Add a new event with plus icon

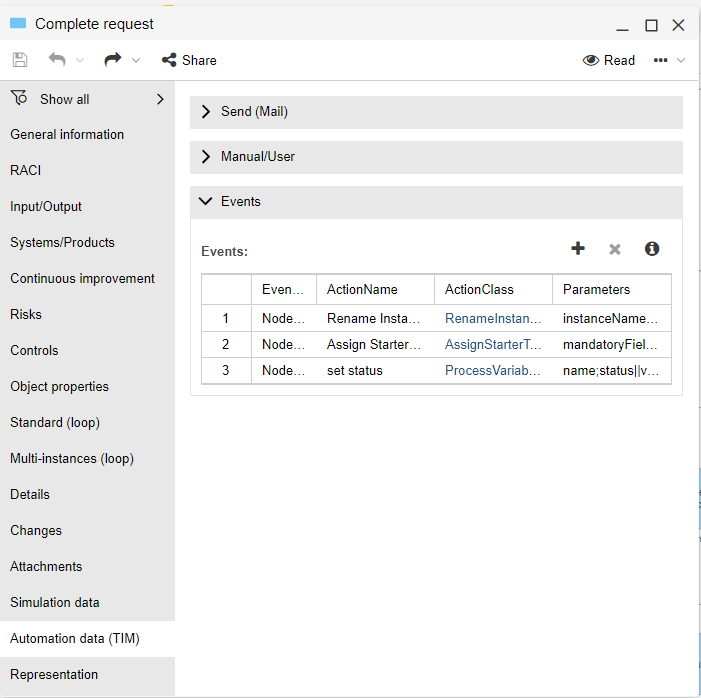pos(578,248)
